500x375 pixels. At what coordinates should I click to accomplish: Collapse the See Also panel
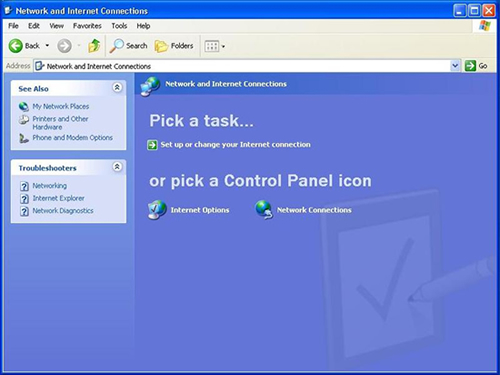[x=117, y=88]
